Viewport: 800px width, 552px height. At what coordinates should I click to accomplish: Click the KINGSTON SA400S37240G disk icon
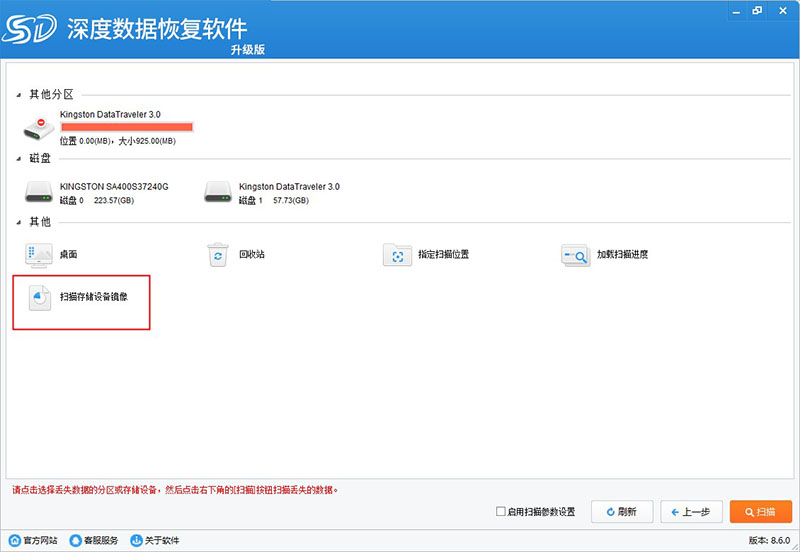[39, 192]
